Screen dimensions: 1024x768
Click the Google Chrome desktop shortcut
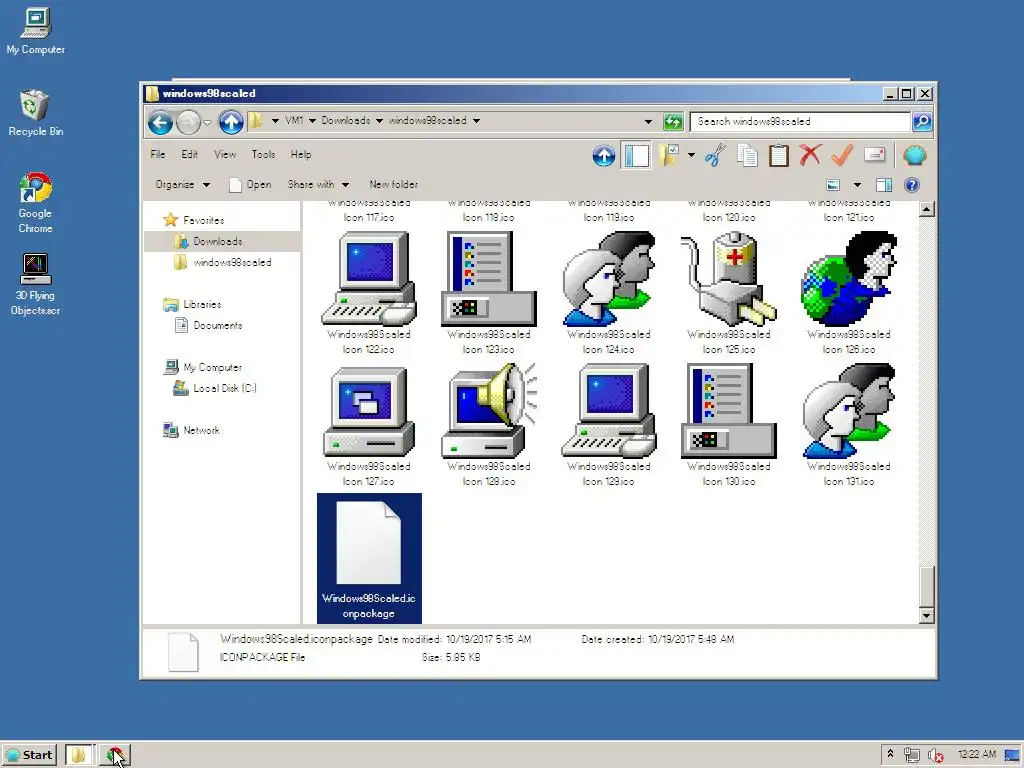[x=35, y=203]
